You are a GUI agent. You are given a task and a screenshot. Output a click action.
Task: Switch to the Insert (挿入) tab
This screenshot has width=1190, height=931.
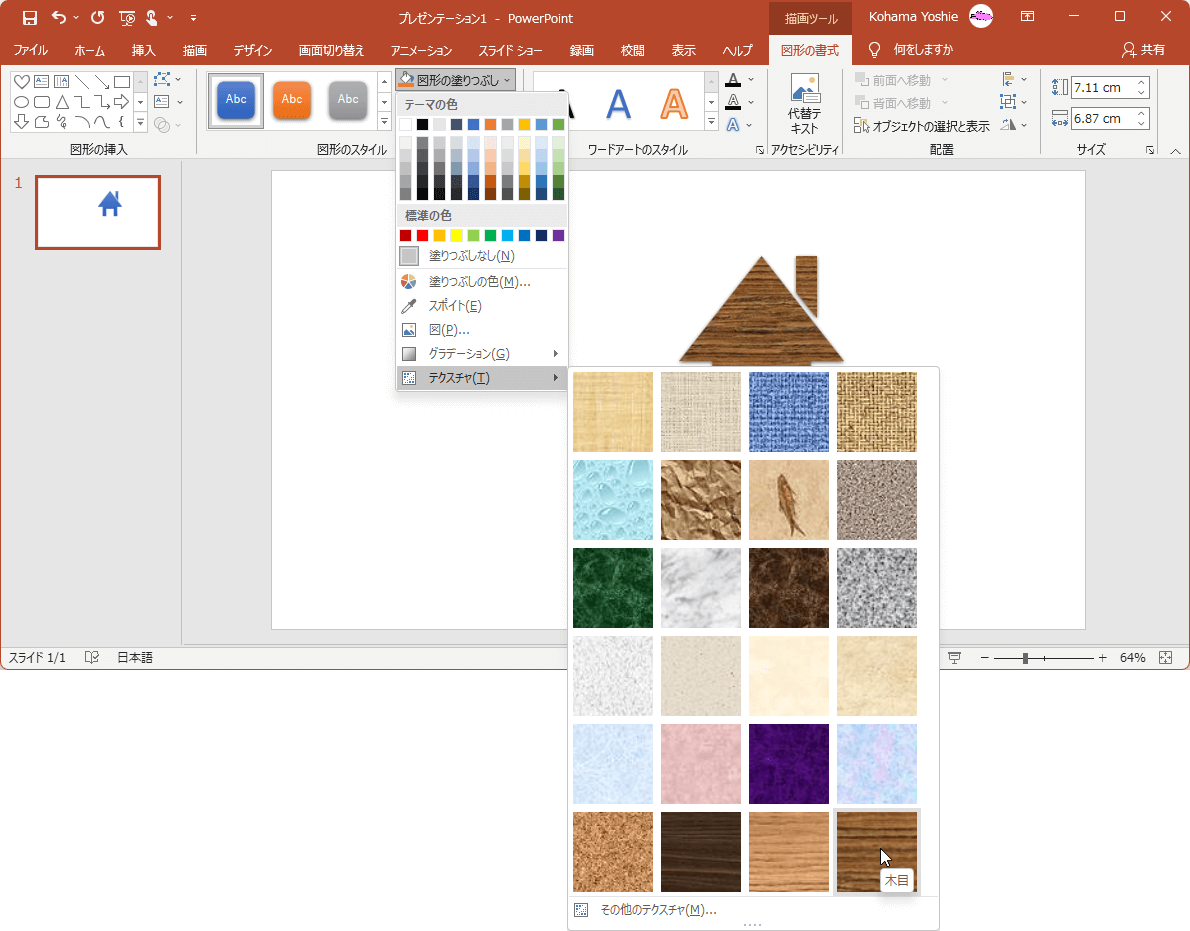coord(144,50)
